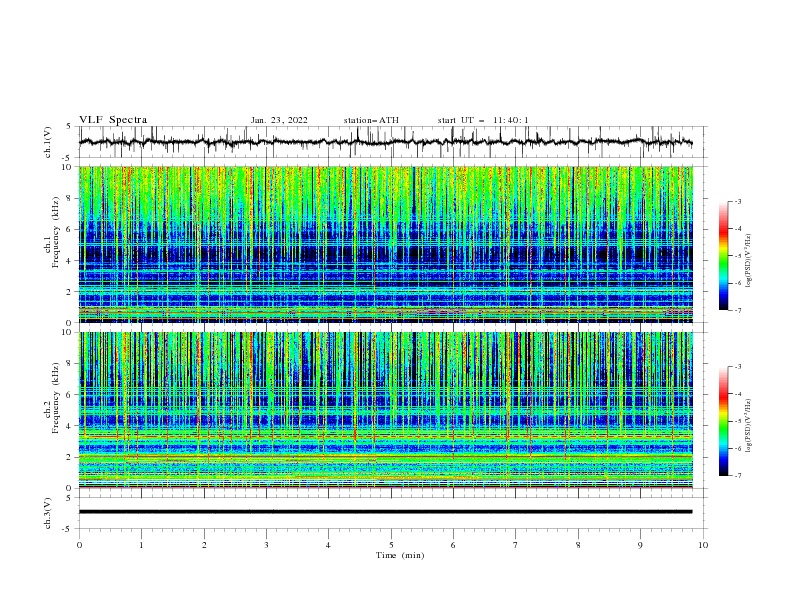Click the ch.2 frequency tick label "4"
The width and height of the screenshot is (792, 612).
[70, 426]
